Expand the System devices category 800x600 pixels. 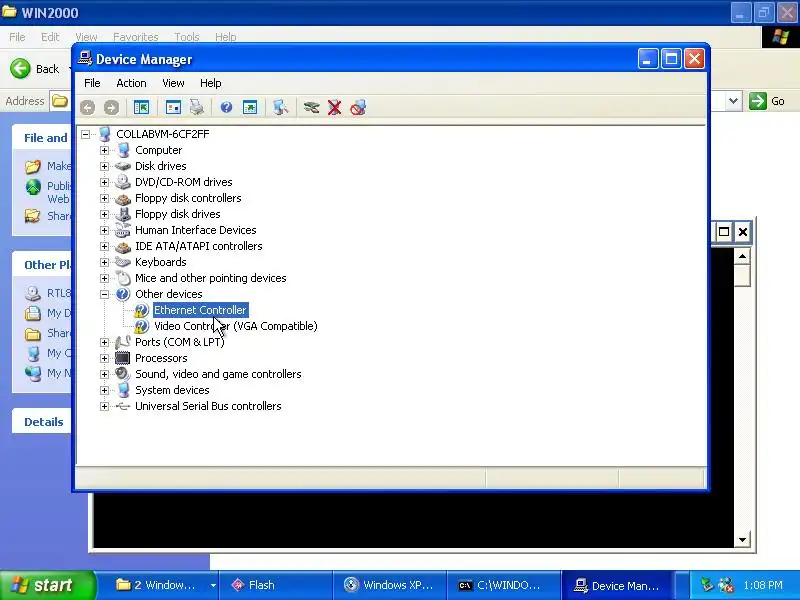click(x=105, y=390)
